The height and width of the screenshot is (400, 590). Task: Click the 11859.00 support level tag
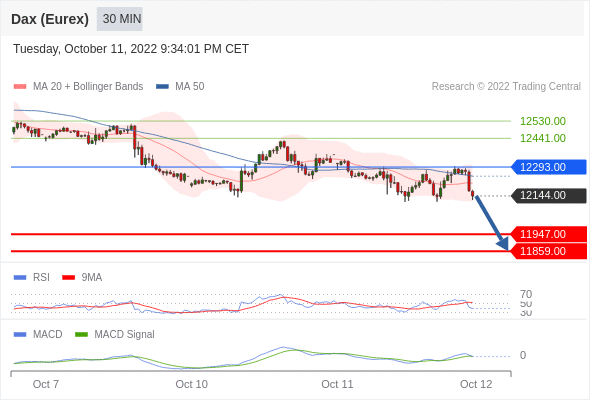point(549,251)
